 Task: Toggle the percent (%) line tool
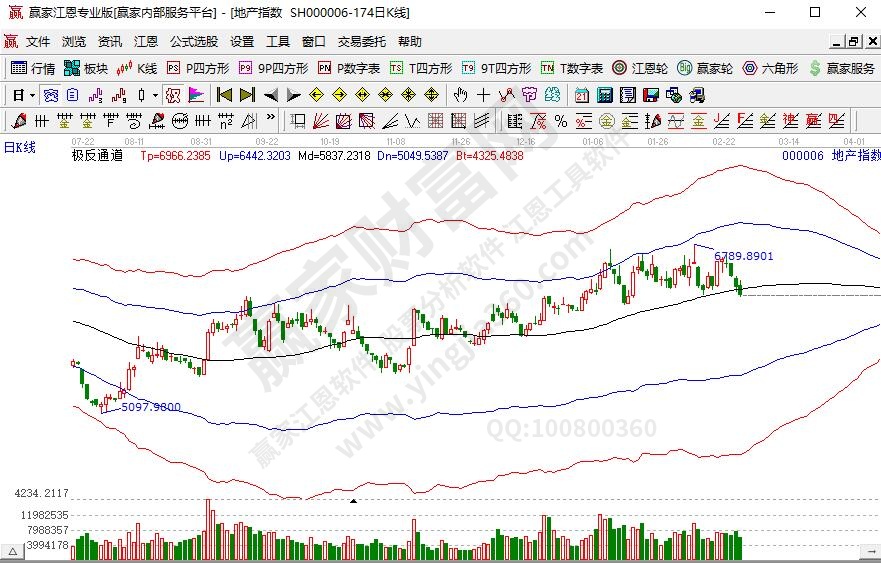coord(560,121)
